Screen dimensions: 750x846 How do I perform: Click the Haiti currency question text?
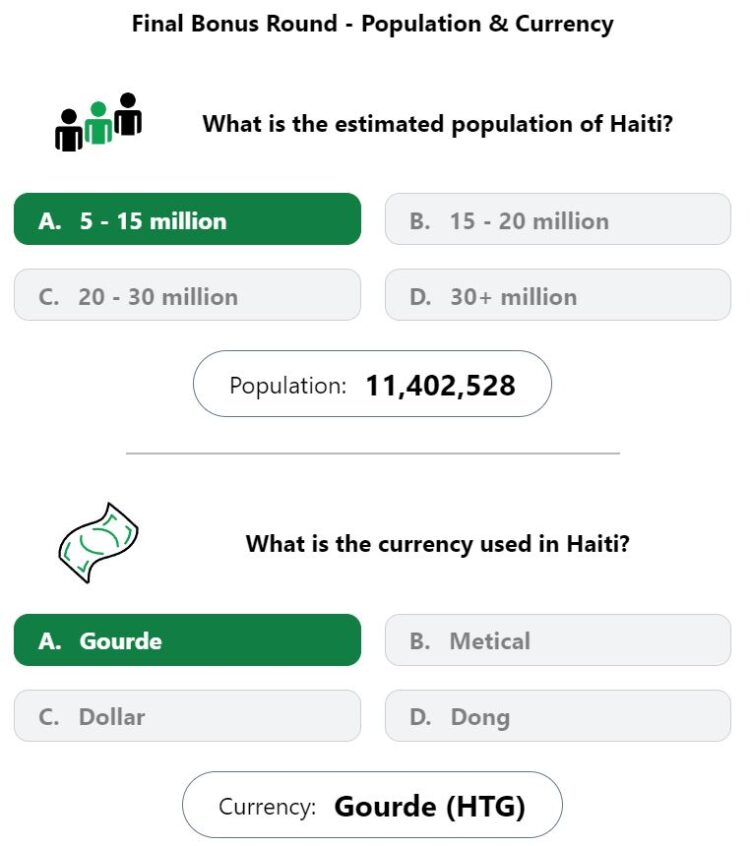(438, 544)
